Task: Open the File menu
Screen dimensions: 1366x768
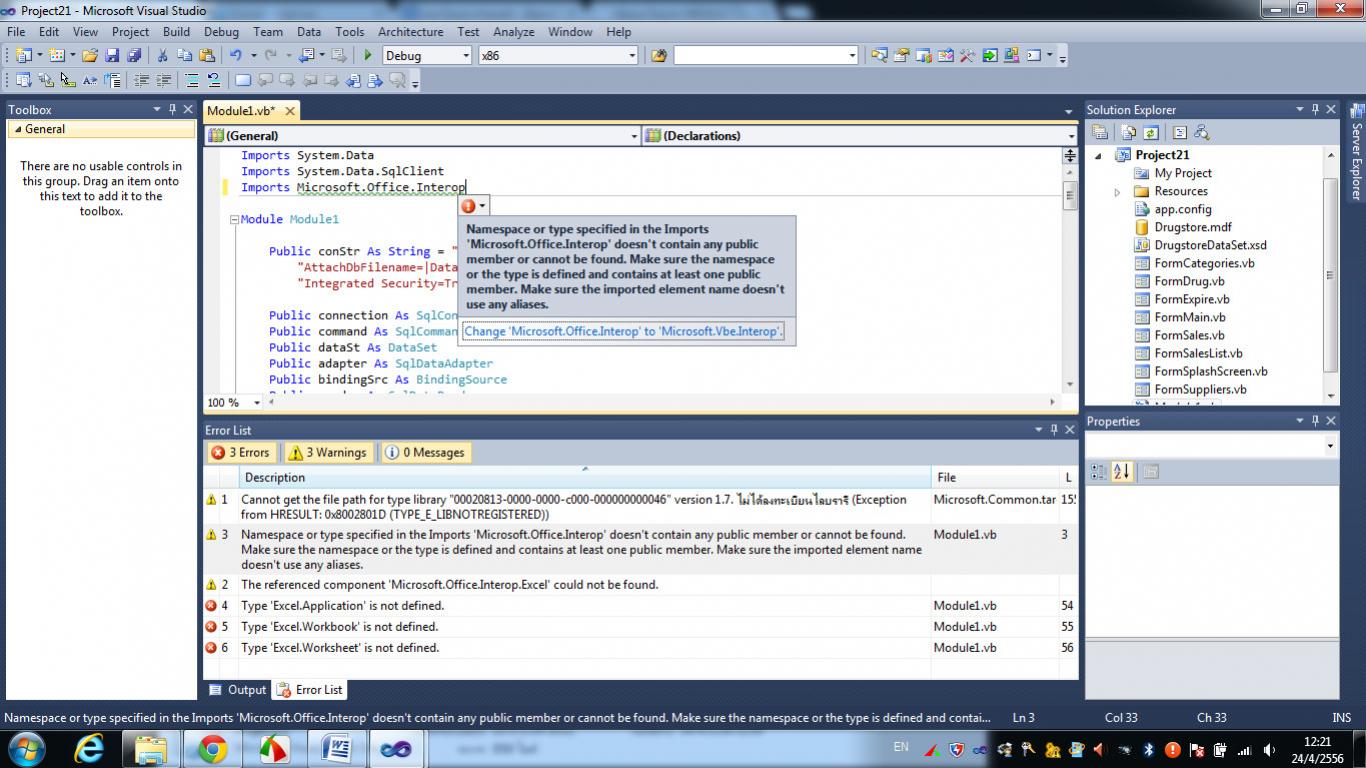Action: [16, 32]
